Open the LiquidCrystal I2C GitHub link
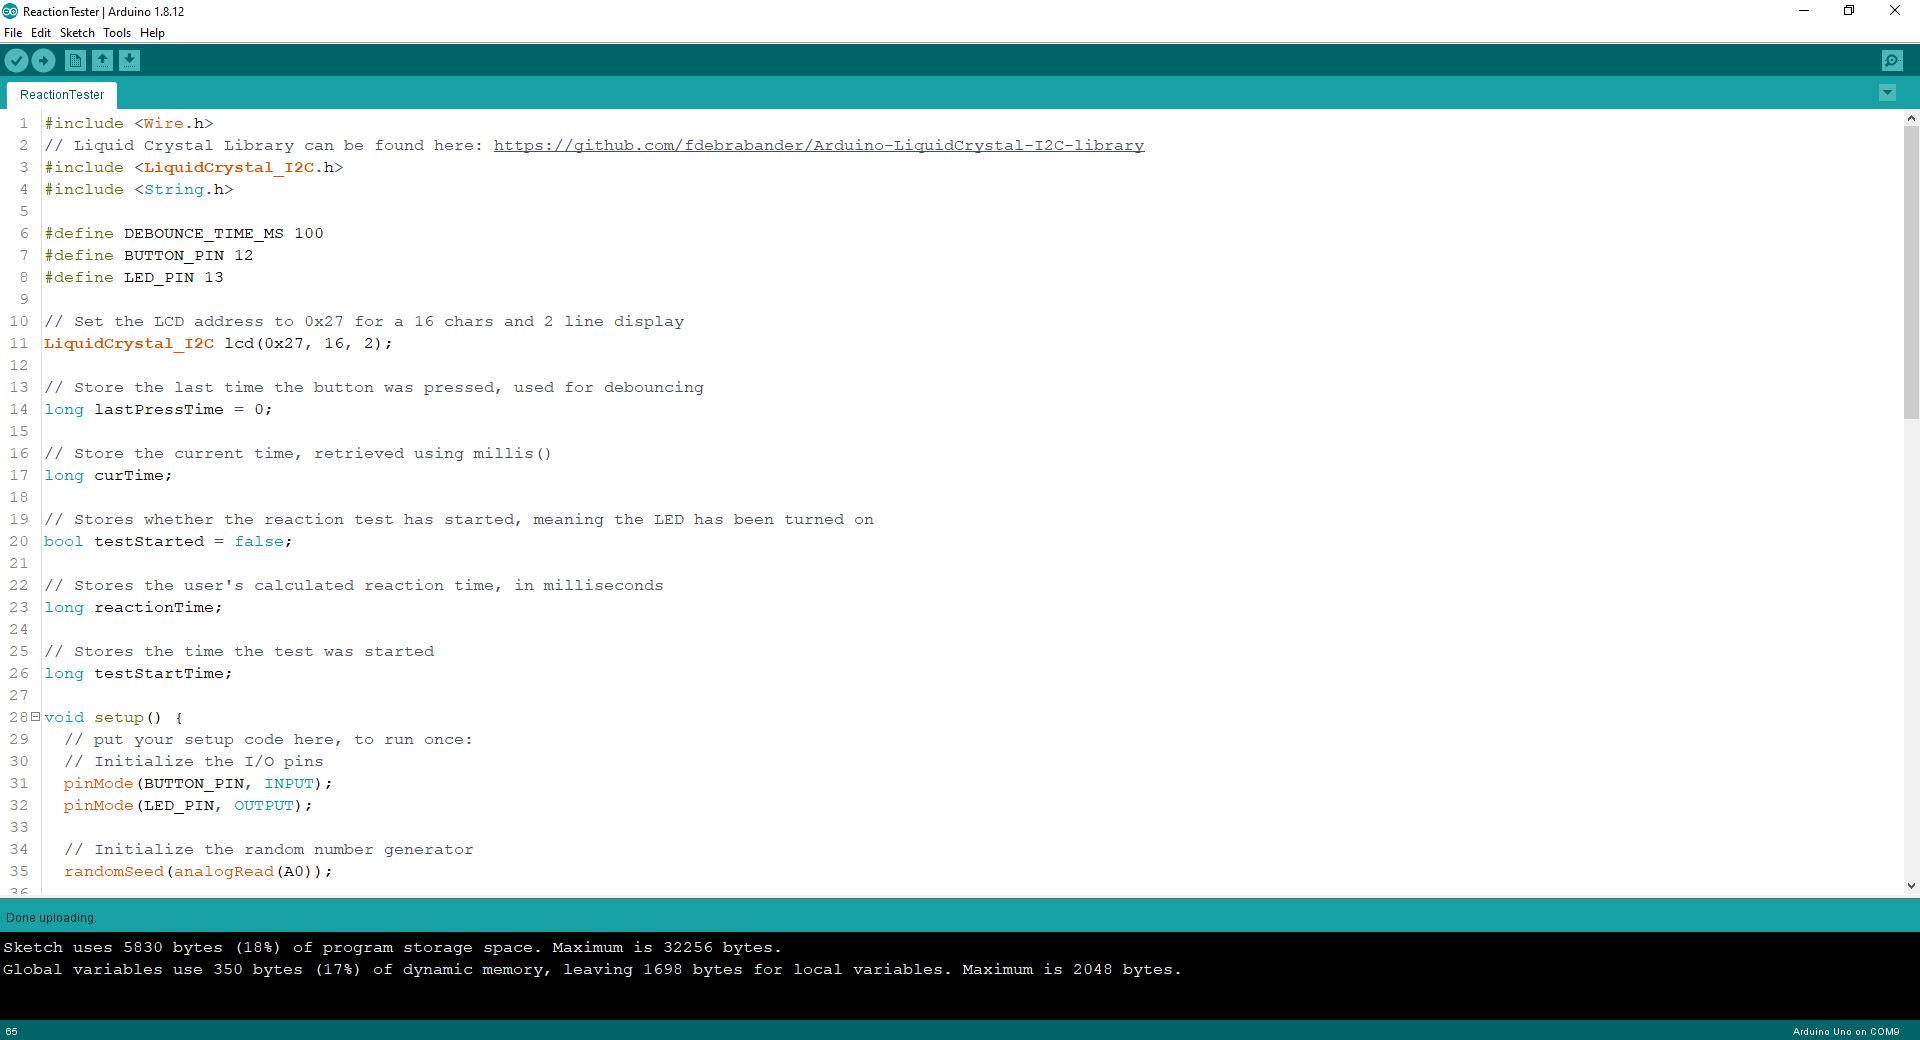Image resolution: width=1920 pixels, height=1040 pixels. [x=817, y=145]
